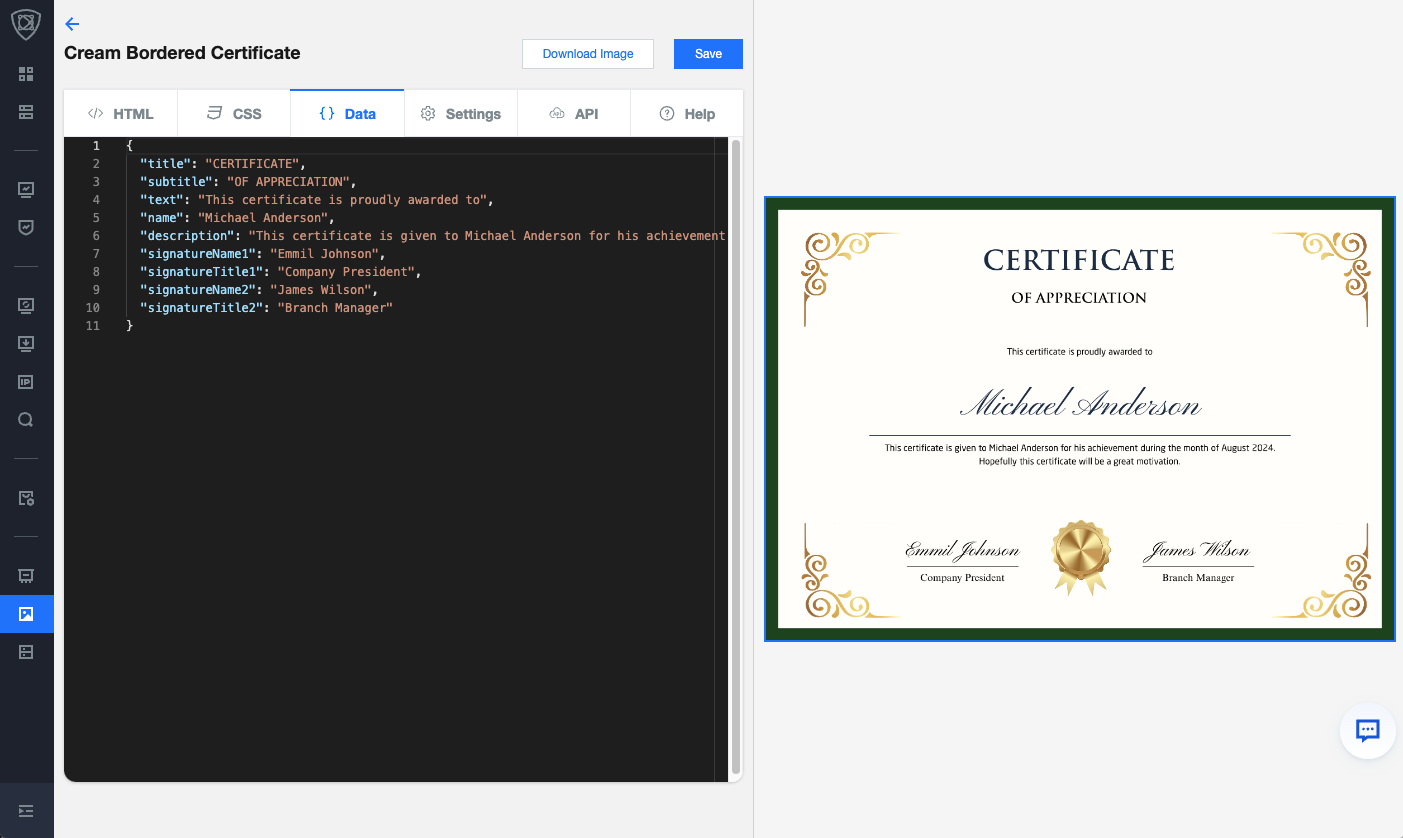Select the highlighted image generation sidebar icon
The image size is (1403, 838).
click(x=26, y=613)
